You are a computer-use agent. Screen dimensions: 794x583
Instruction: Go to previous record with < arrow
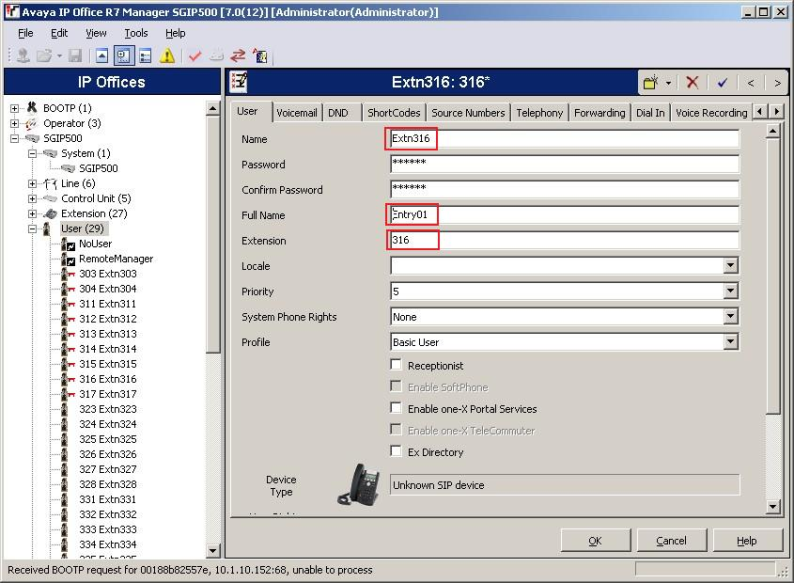pyautogui.click(x=750, y=83)
